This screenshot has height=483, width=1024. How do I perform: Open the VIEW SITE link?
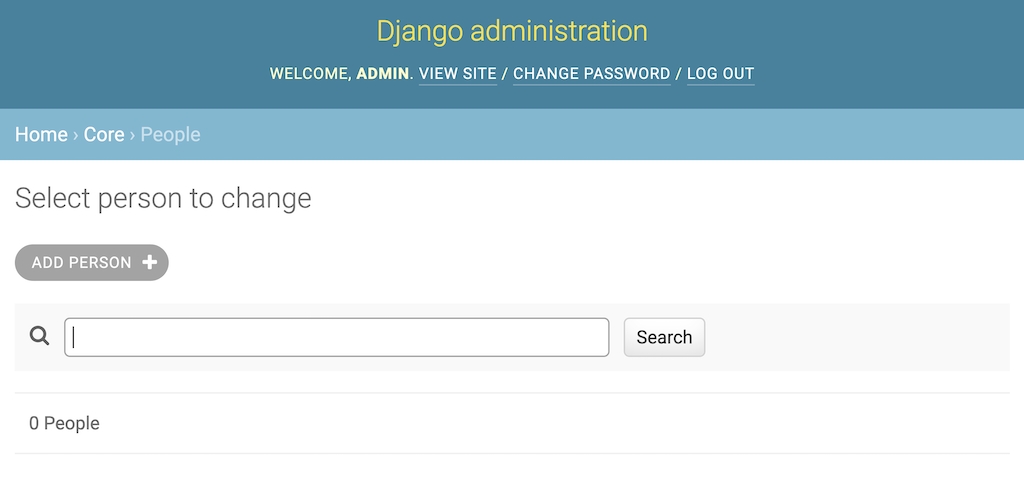coord(458,74)
